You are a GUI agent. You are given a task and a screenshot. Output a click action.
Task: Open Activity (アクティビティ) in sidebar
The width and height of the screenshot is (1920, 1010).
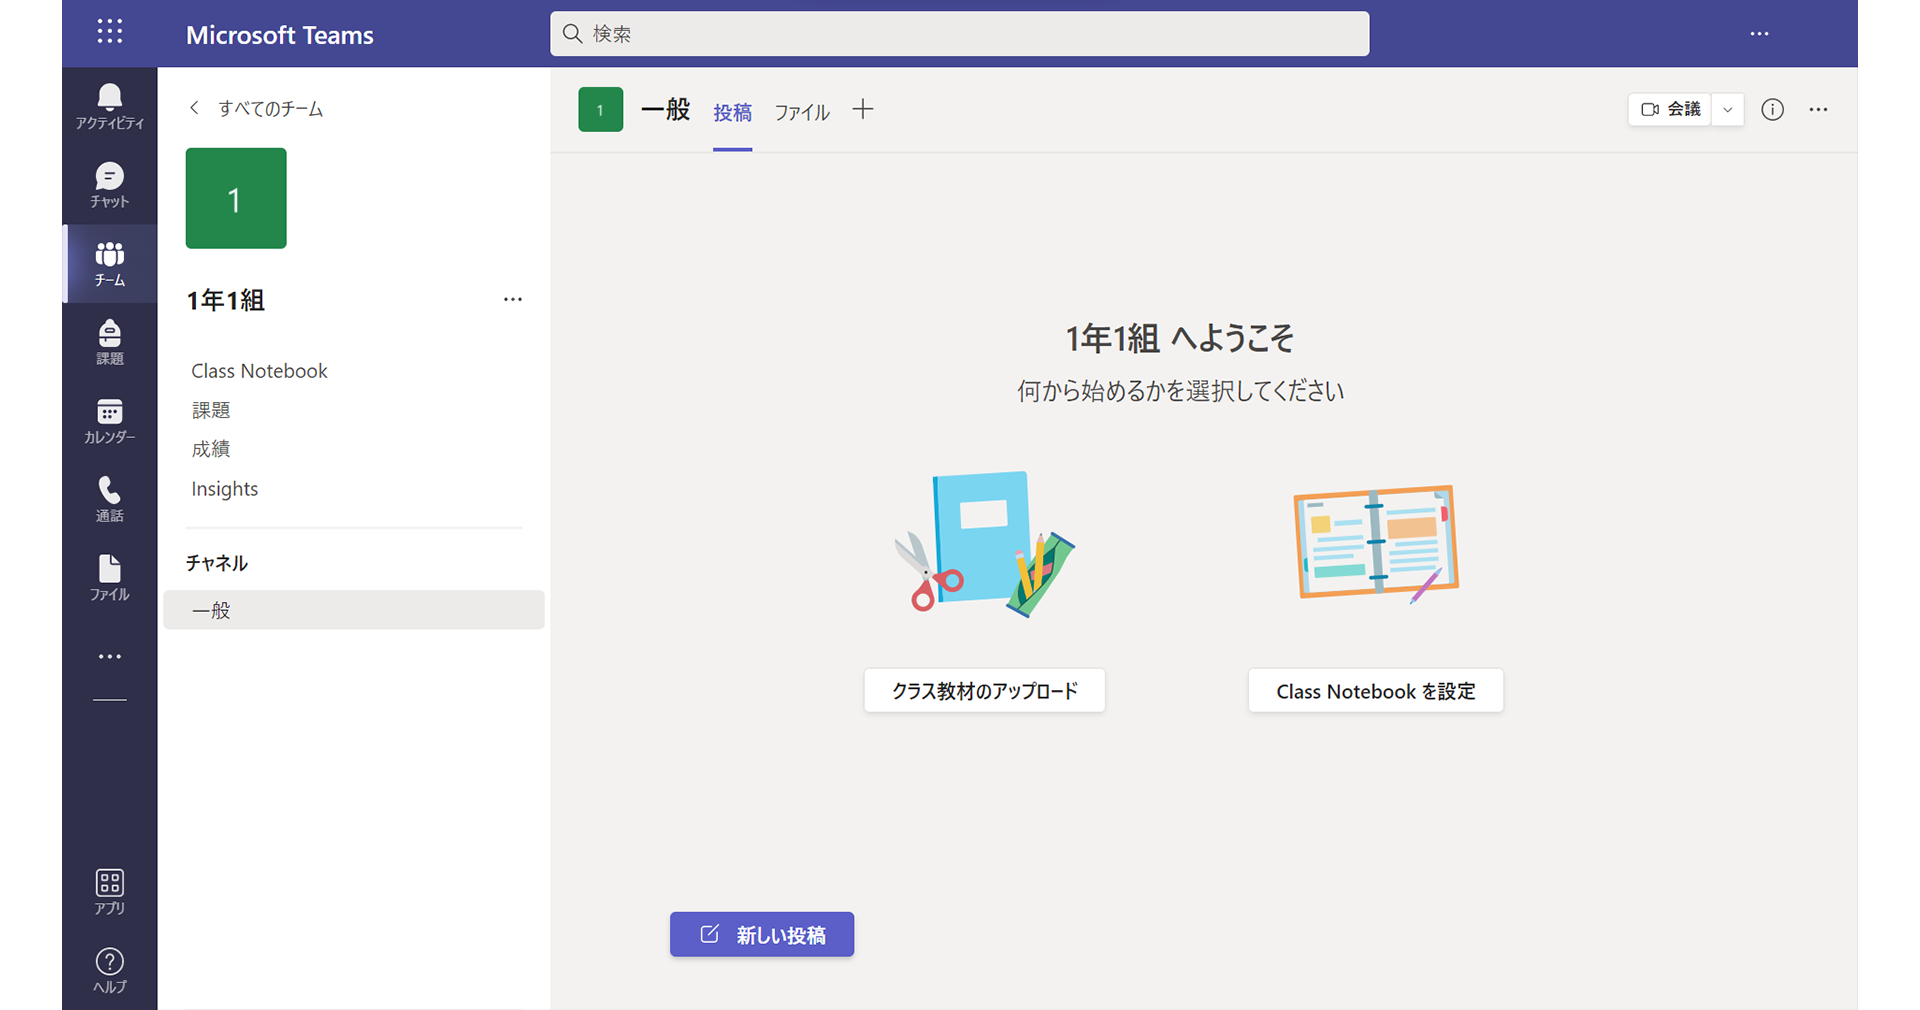coord(110,107)
